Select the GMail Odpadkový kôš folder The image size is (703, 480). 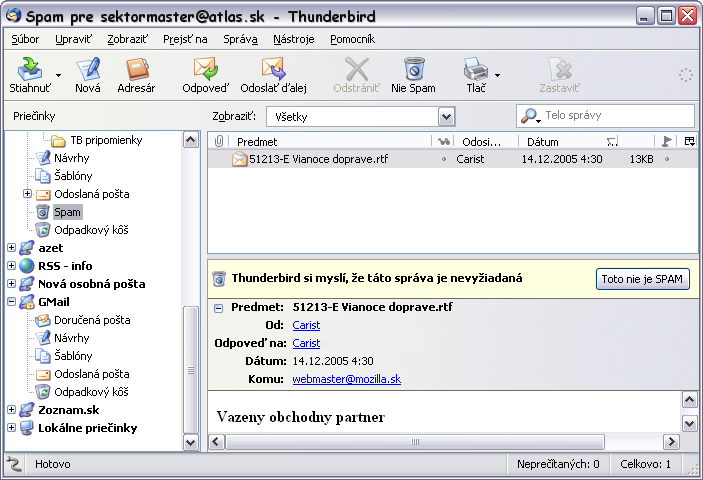click(x=91, y=392)
